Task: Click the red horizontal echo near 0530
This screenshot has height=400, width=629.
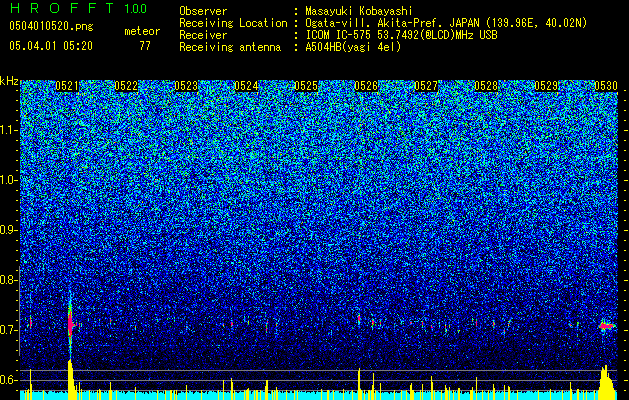Action: 607,326
